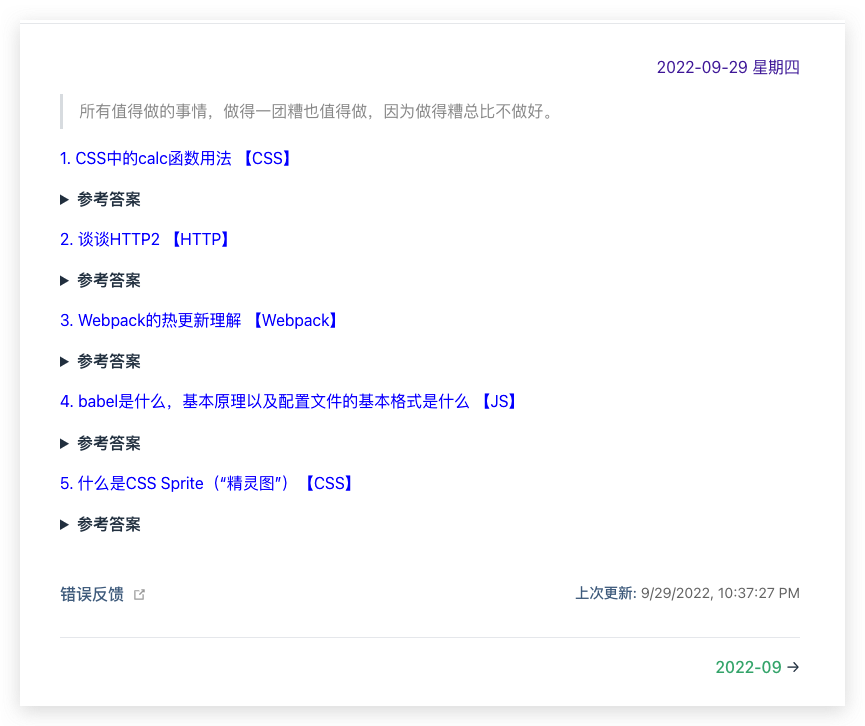Open the 2022-09-29 星期四 date heading link

[x=727, y=68]
